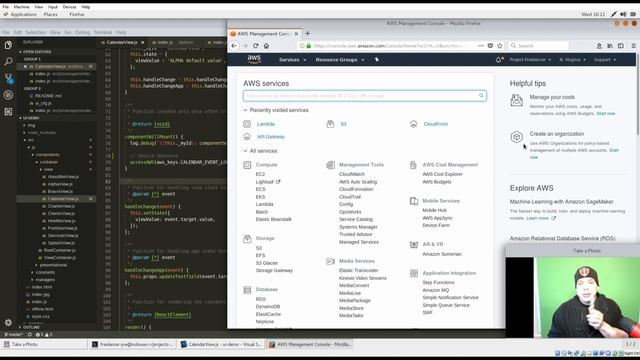Open the Debug activity bar icon

click(8, 95)
